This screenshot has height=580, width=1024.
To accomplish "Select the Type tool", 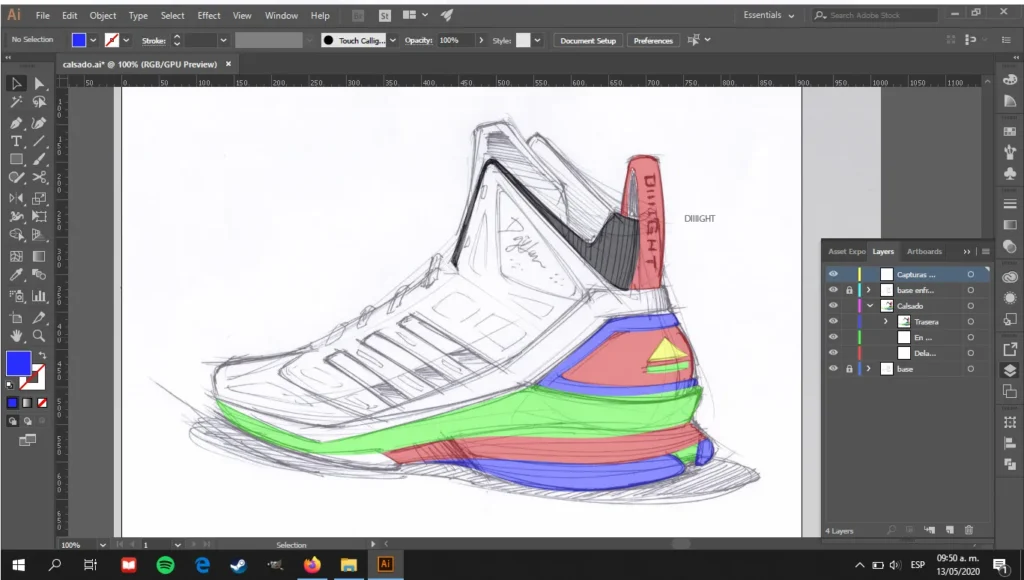I will point(16,141).
